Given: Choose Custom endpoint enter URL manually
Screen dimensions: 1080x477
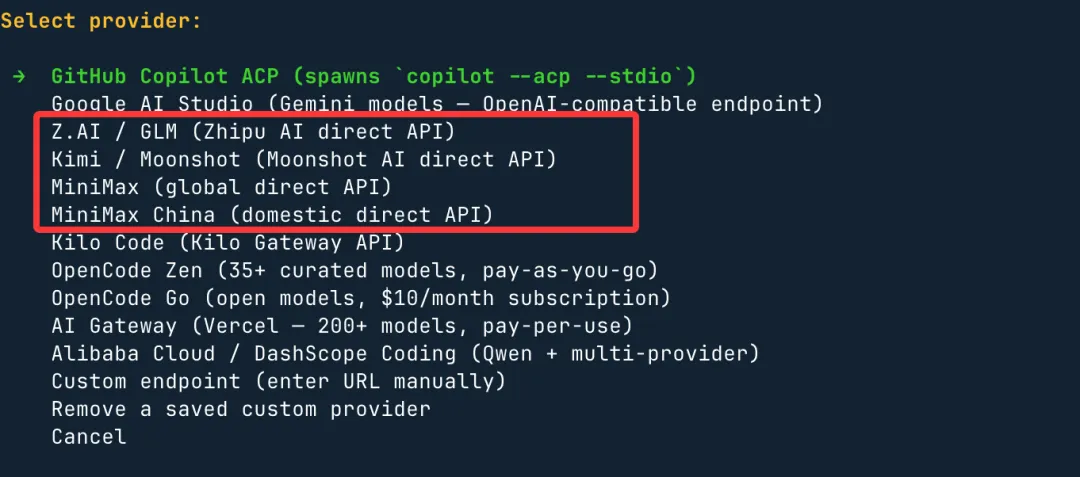Looking at the screenshot, I should tap(278, 381).
